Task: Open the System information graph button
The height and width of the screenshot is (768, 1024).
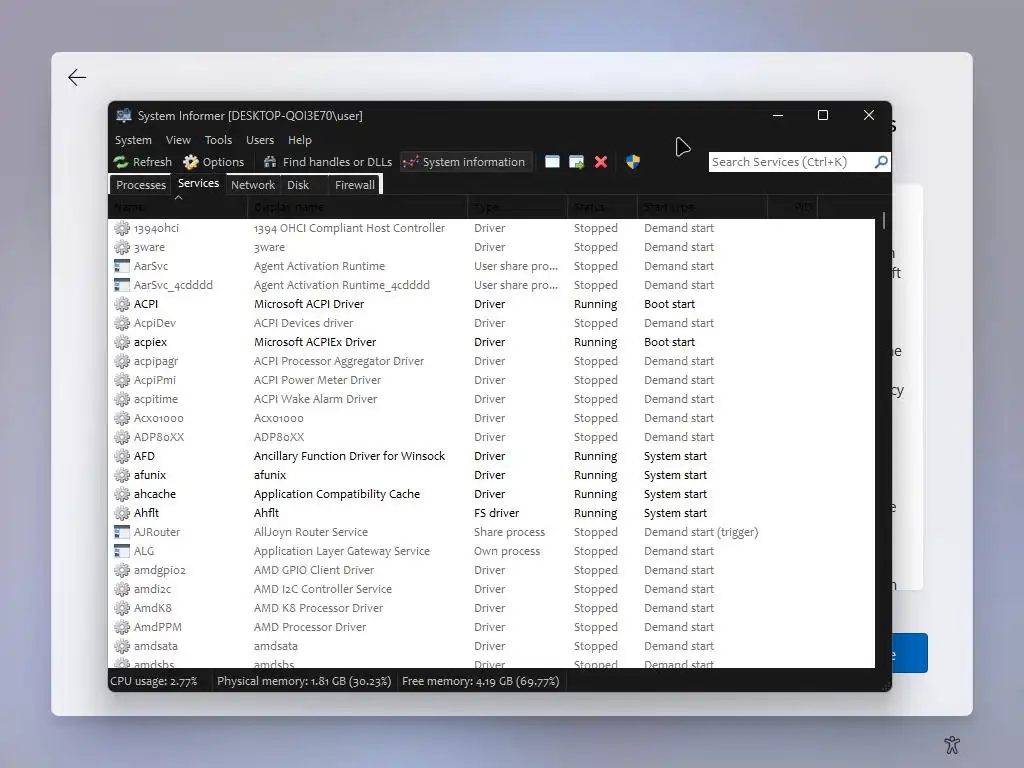Action: click(464, 162)
